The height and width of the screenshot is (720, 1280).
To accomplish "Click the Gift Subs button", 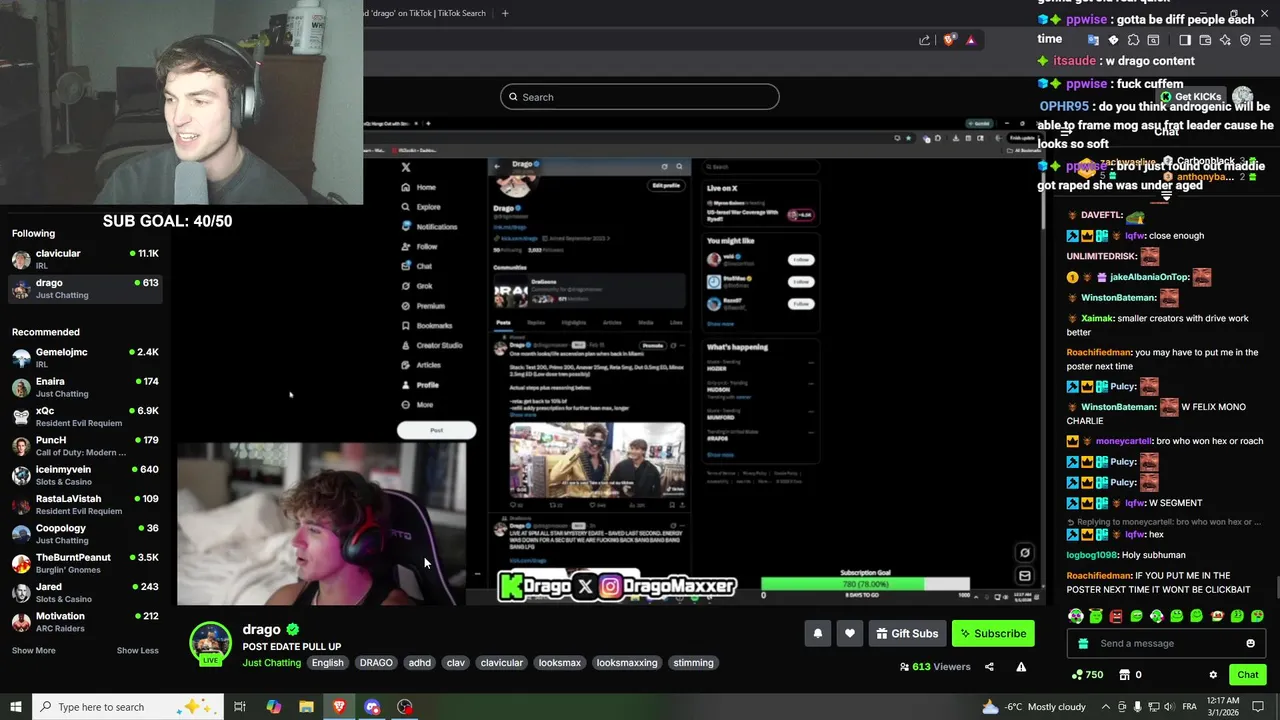I will [x=907, y=633].
